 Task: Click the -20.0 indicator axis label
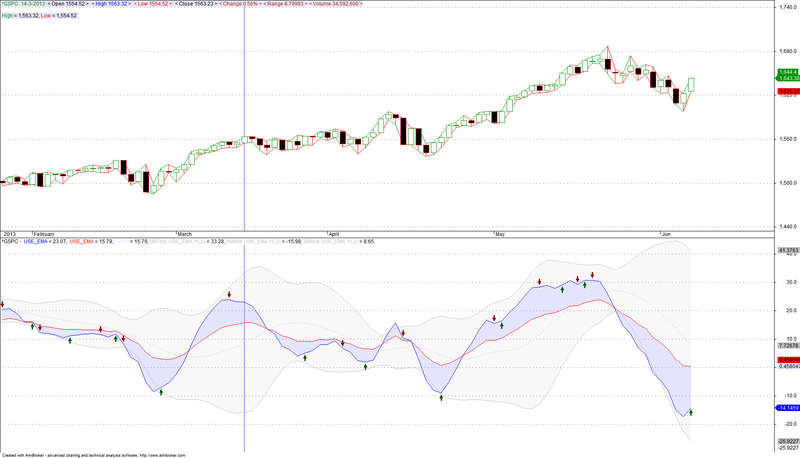(x=790, y=424)
